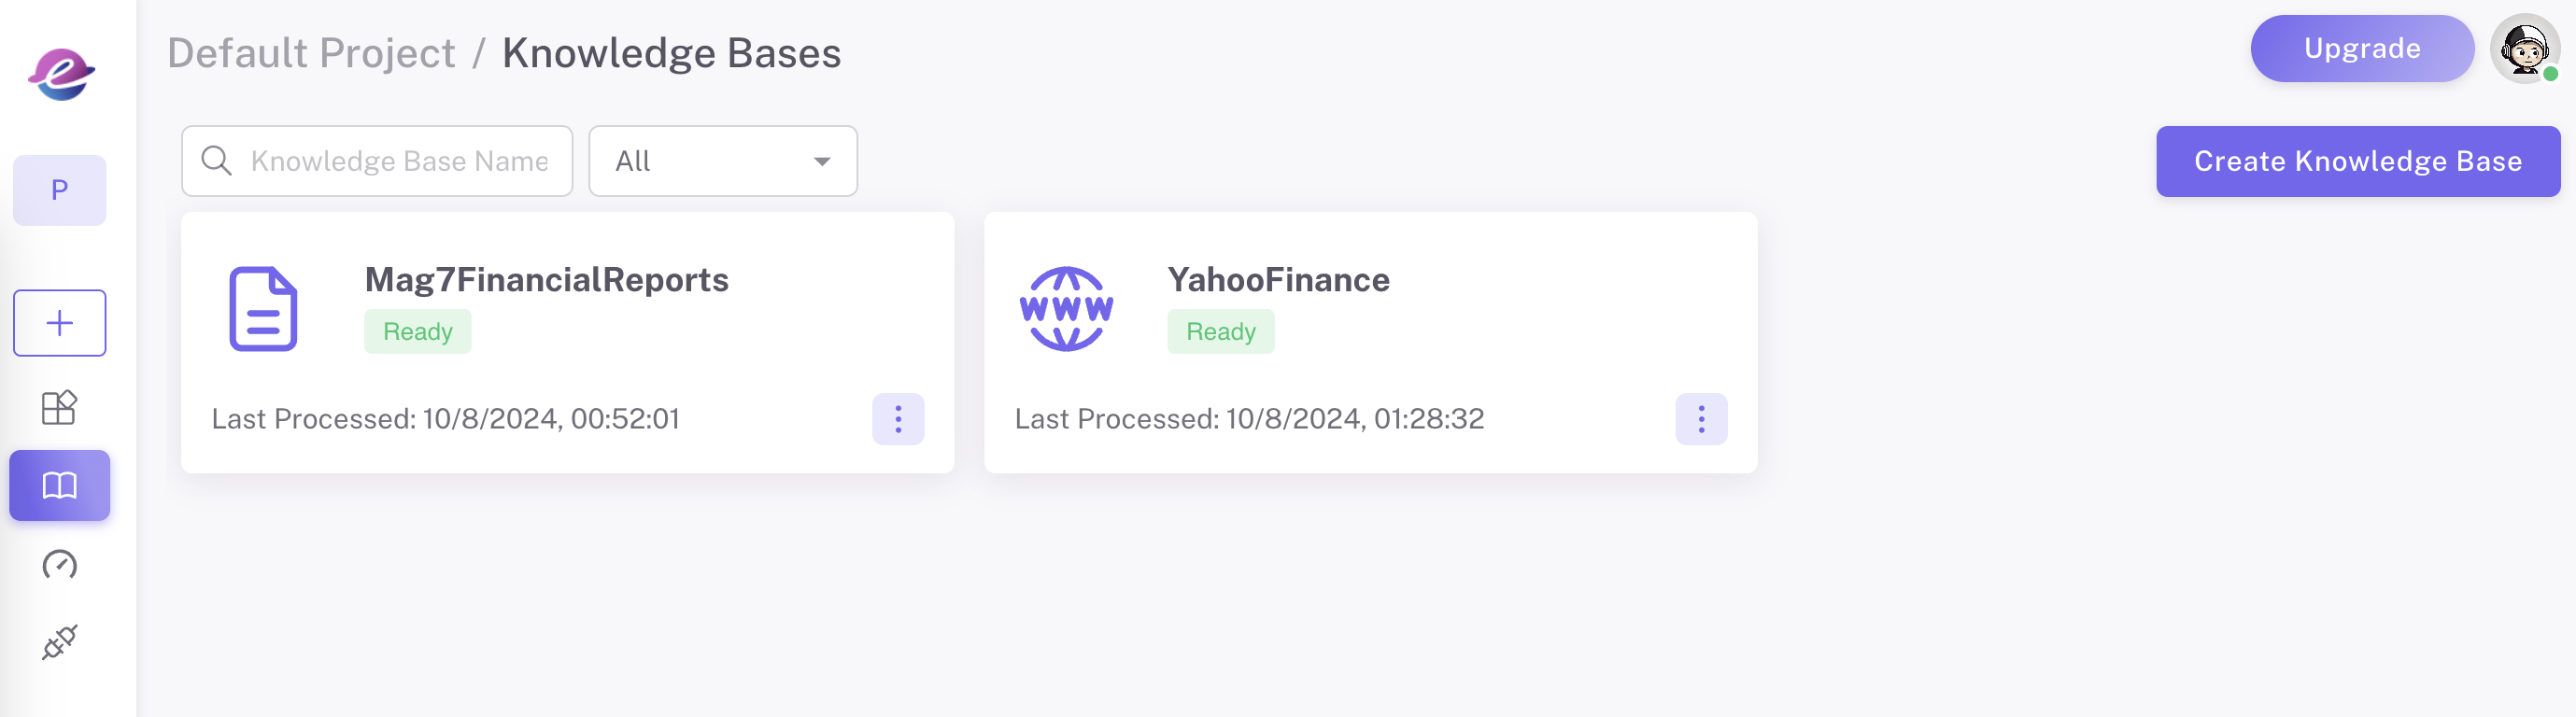This screenshot has height=717, width=2576.
Task: Click the Upgrade button
Action: coord(2361,48)
